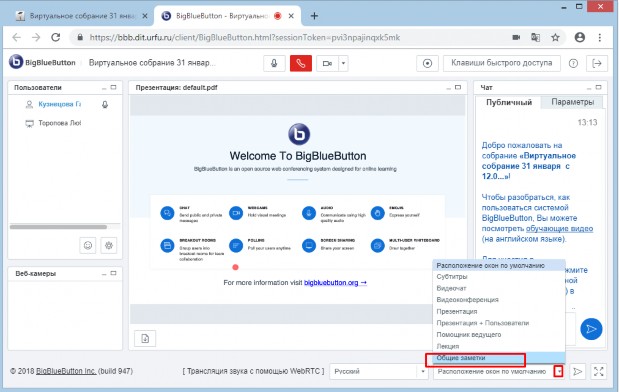Open users settings gear button
Screen dimensions: 619x392
point(109,245)
